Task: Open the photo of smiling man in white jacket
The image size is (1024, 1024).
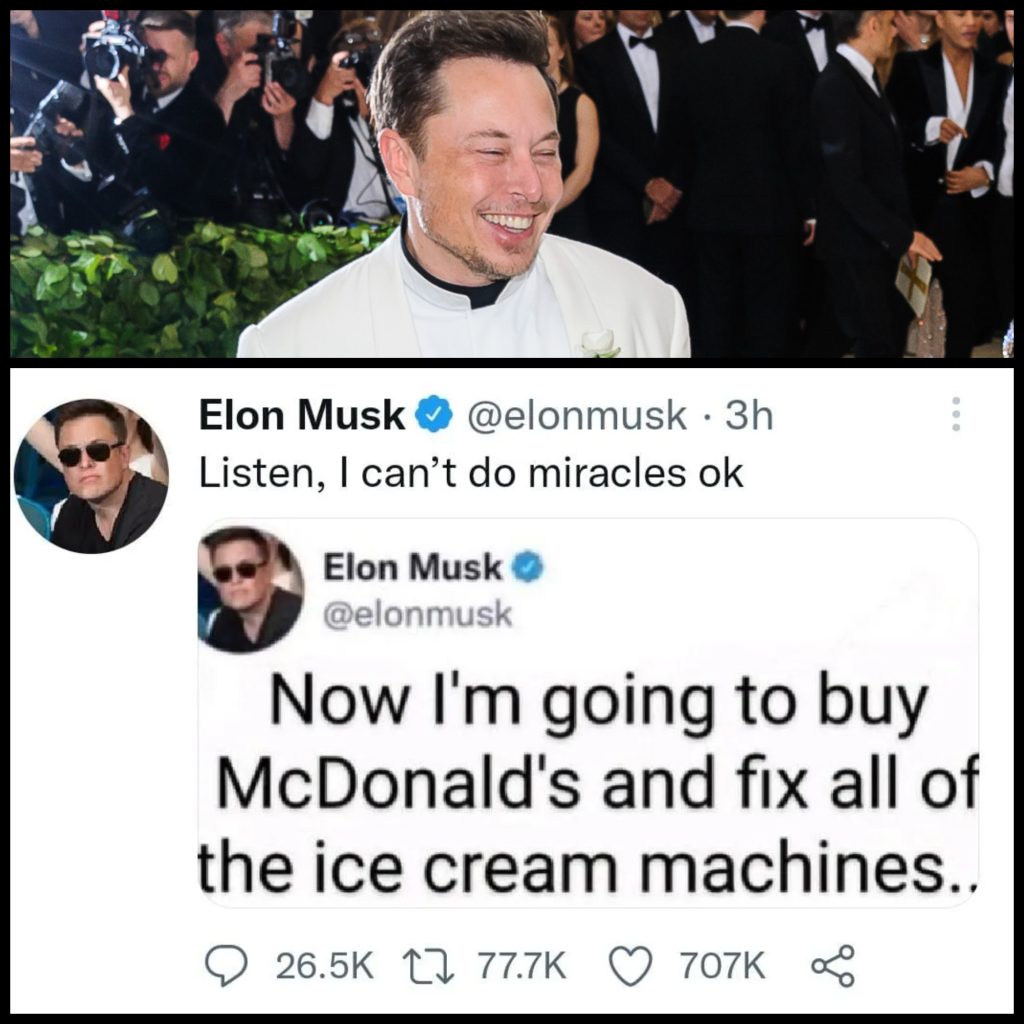Action: click(511, 184)
